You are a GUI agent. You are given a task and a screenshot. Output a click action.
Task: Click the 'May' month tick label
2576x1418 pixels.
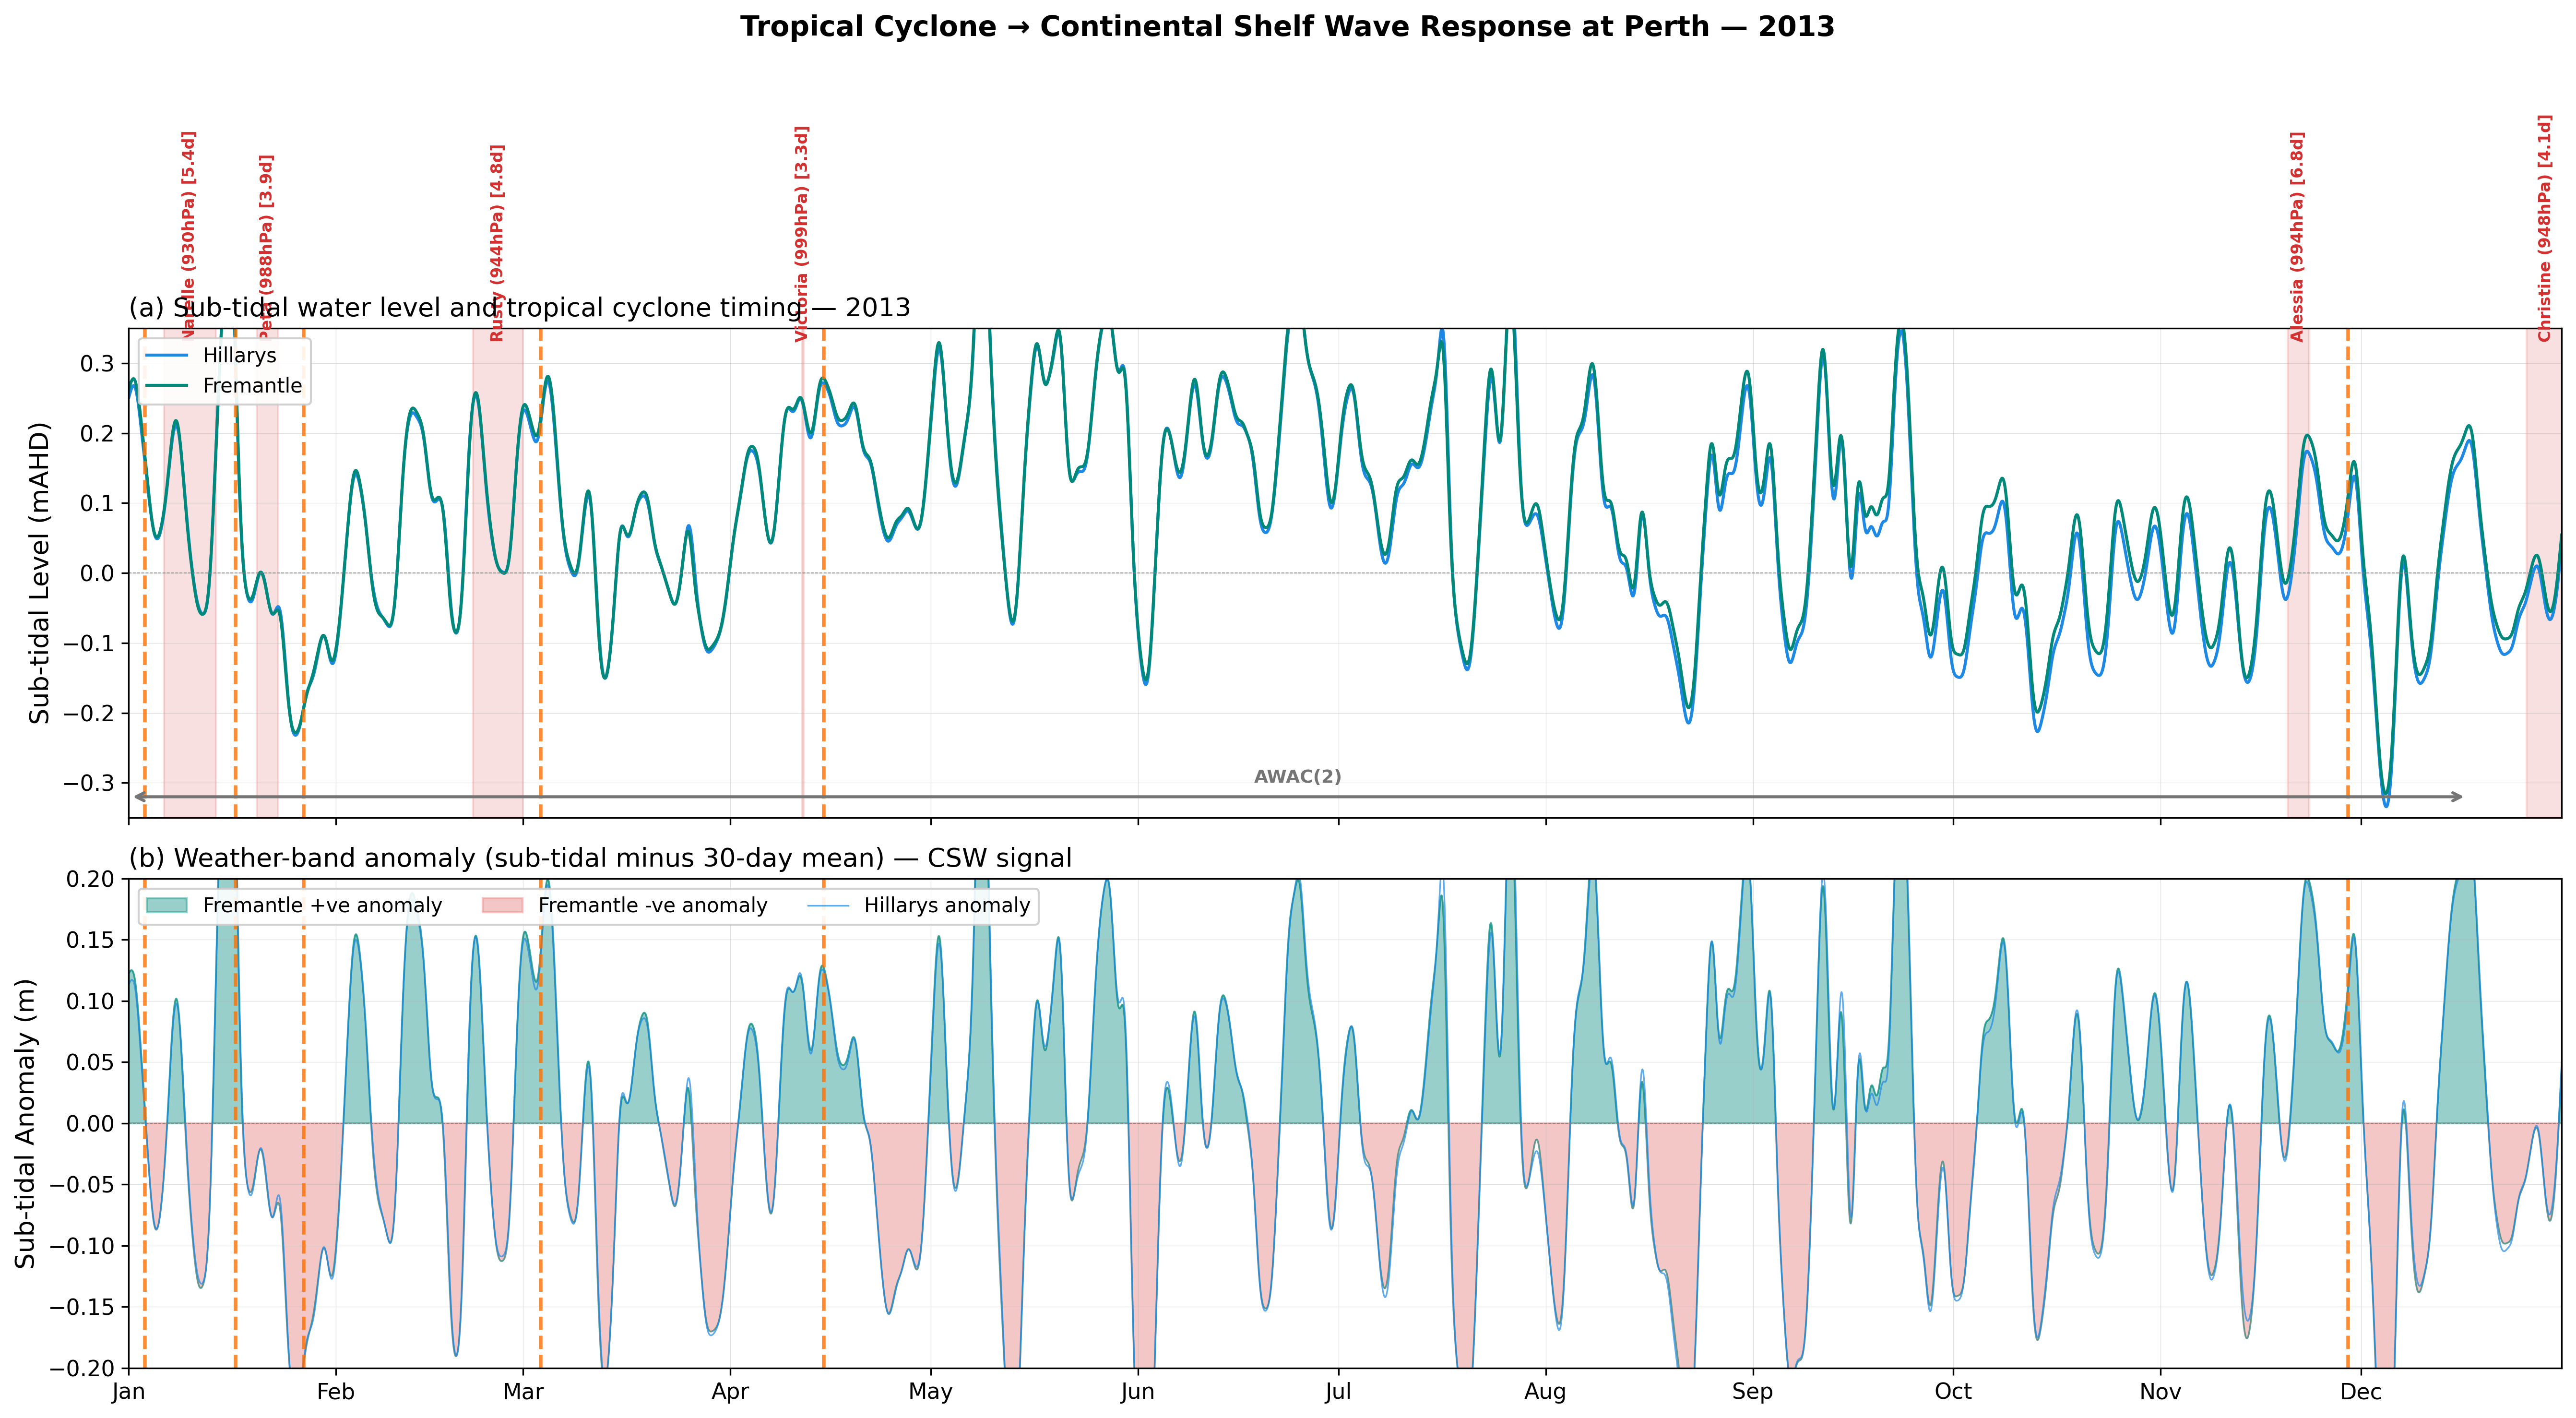click(931, 1392)
